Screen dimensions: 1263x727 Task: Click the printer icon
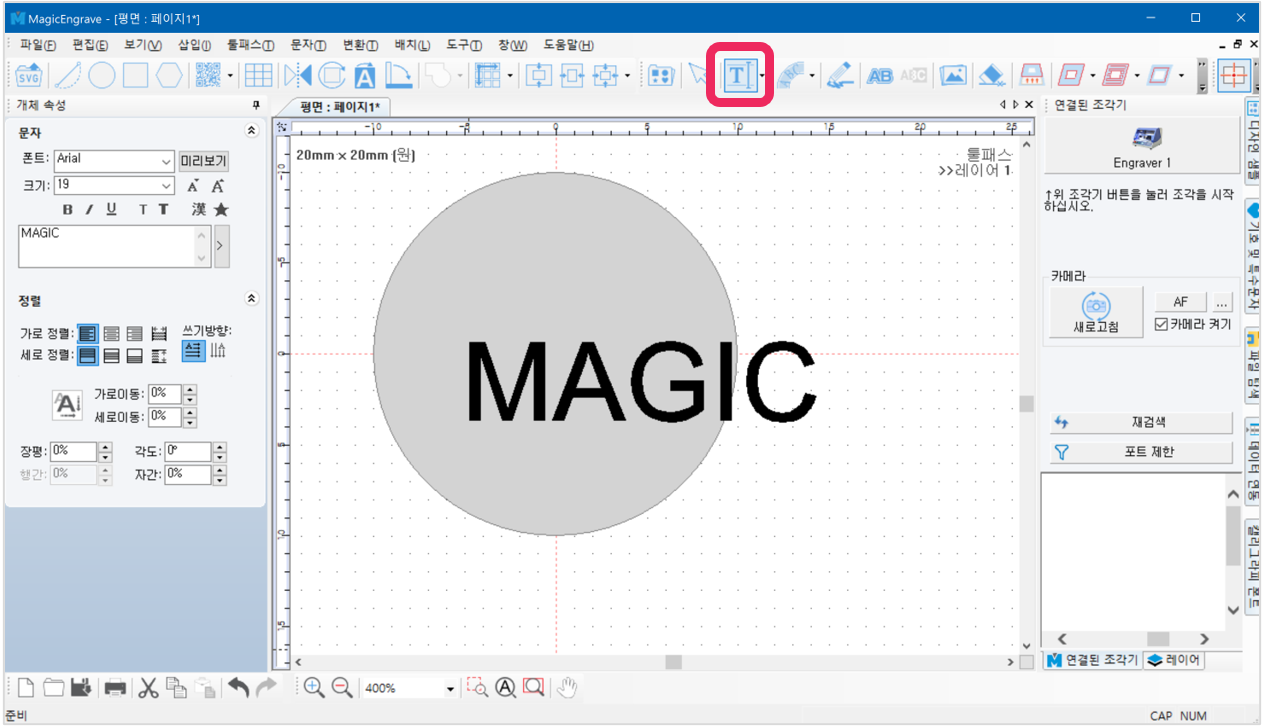coord(116,687)
